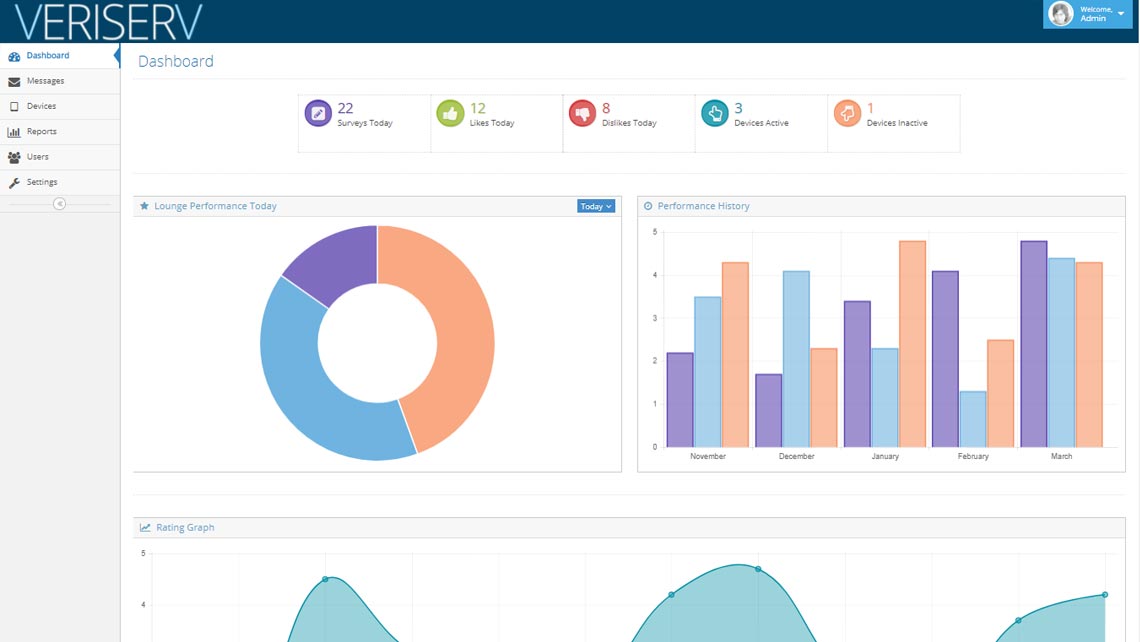Click the Surveys Today pencil icon
Screen dimensions: 1140x642
[x=318, y=114]
